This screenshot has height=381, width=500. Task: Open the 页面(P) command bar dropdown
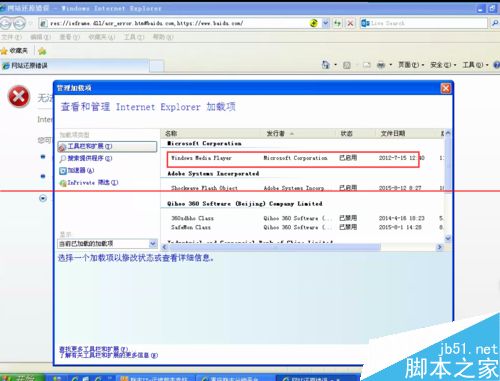click(x=411, y=65)
